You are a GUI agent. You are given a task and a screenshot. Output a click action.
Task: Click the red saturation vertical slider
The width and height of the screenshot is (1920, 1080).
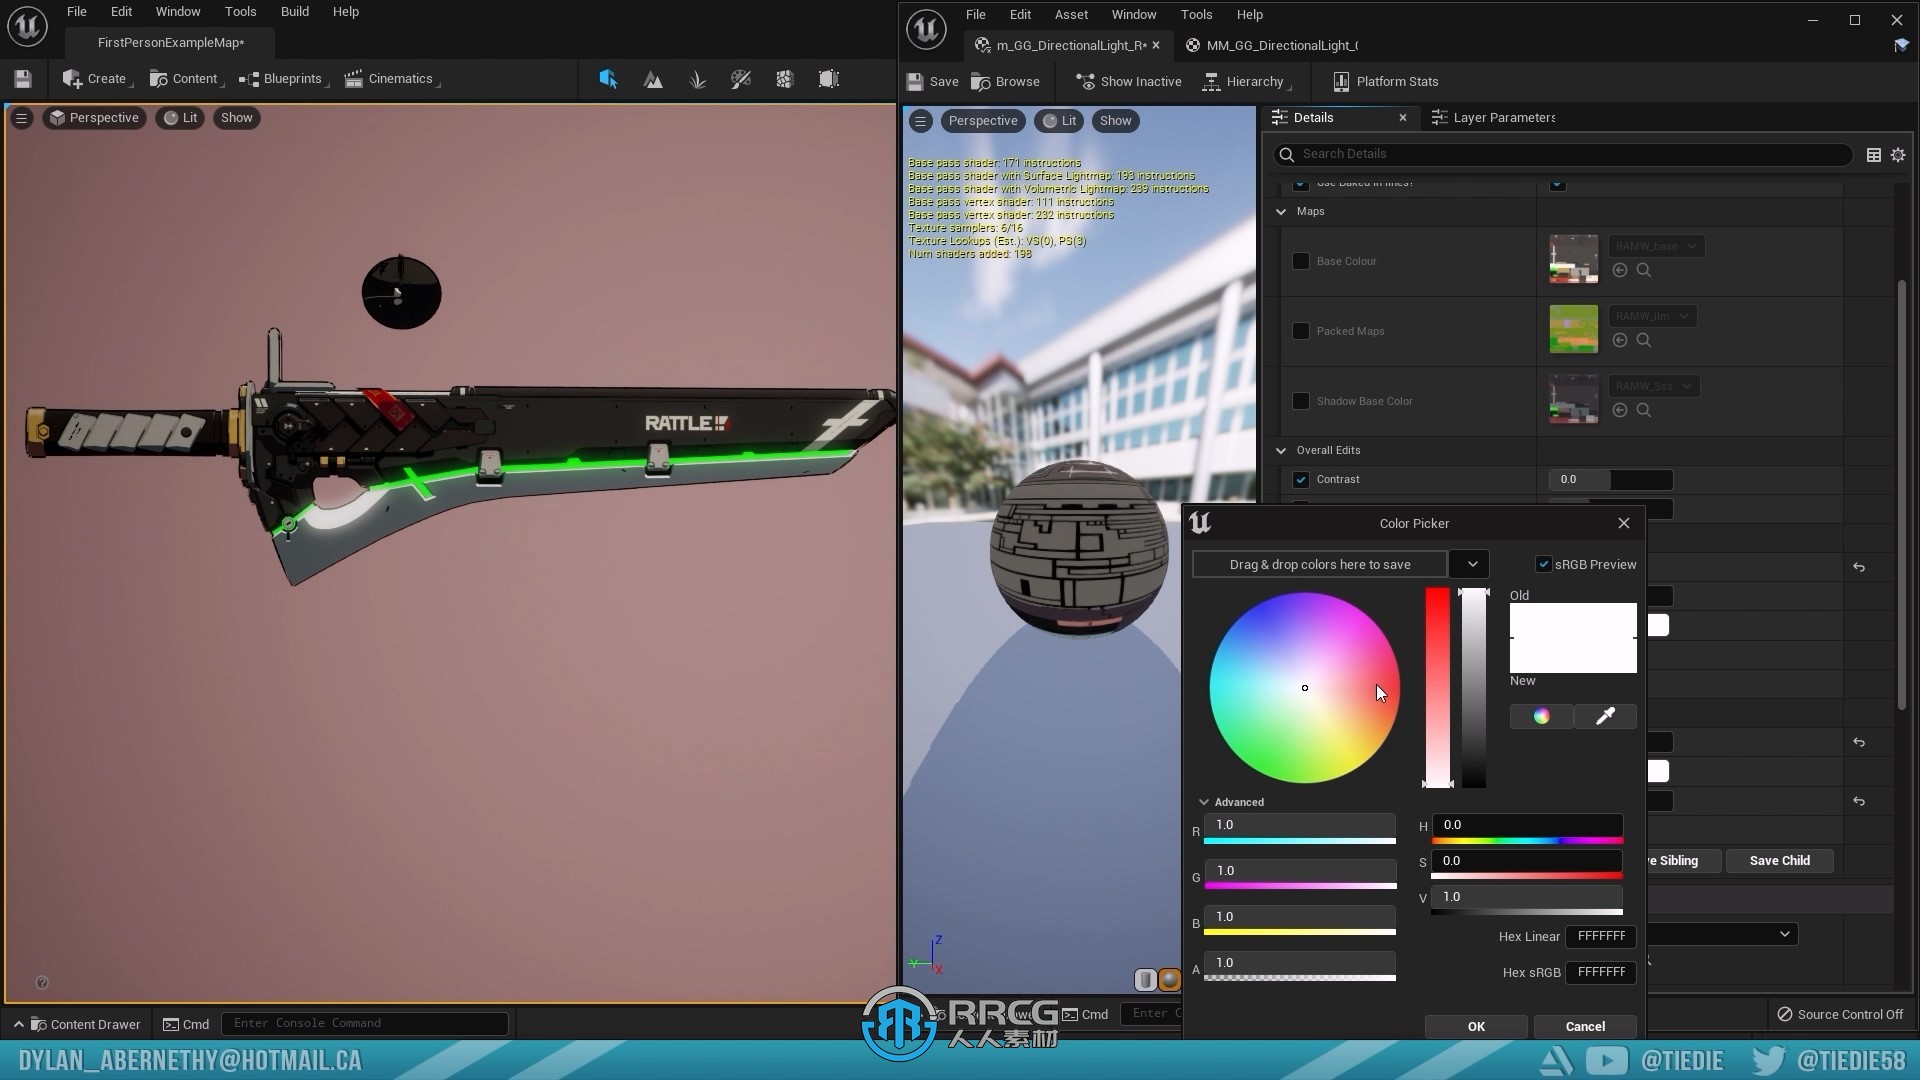coord(1437,688)
